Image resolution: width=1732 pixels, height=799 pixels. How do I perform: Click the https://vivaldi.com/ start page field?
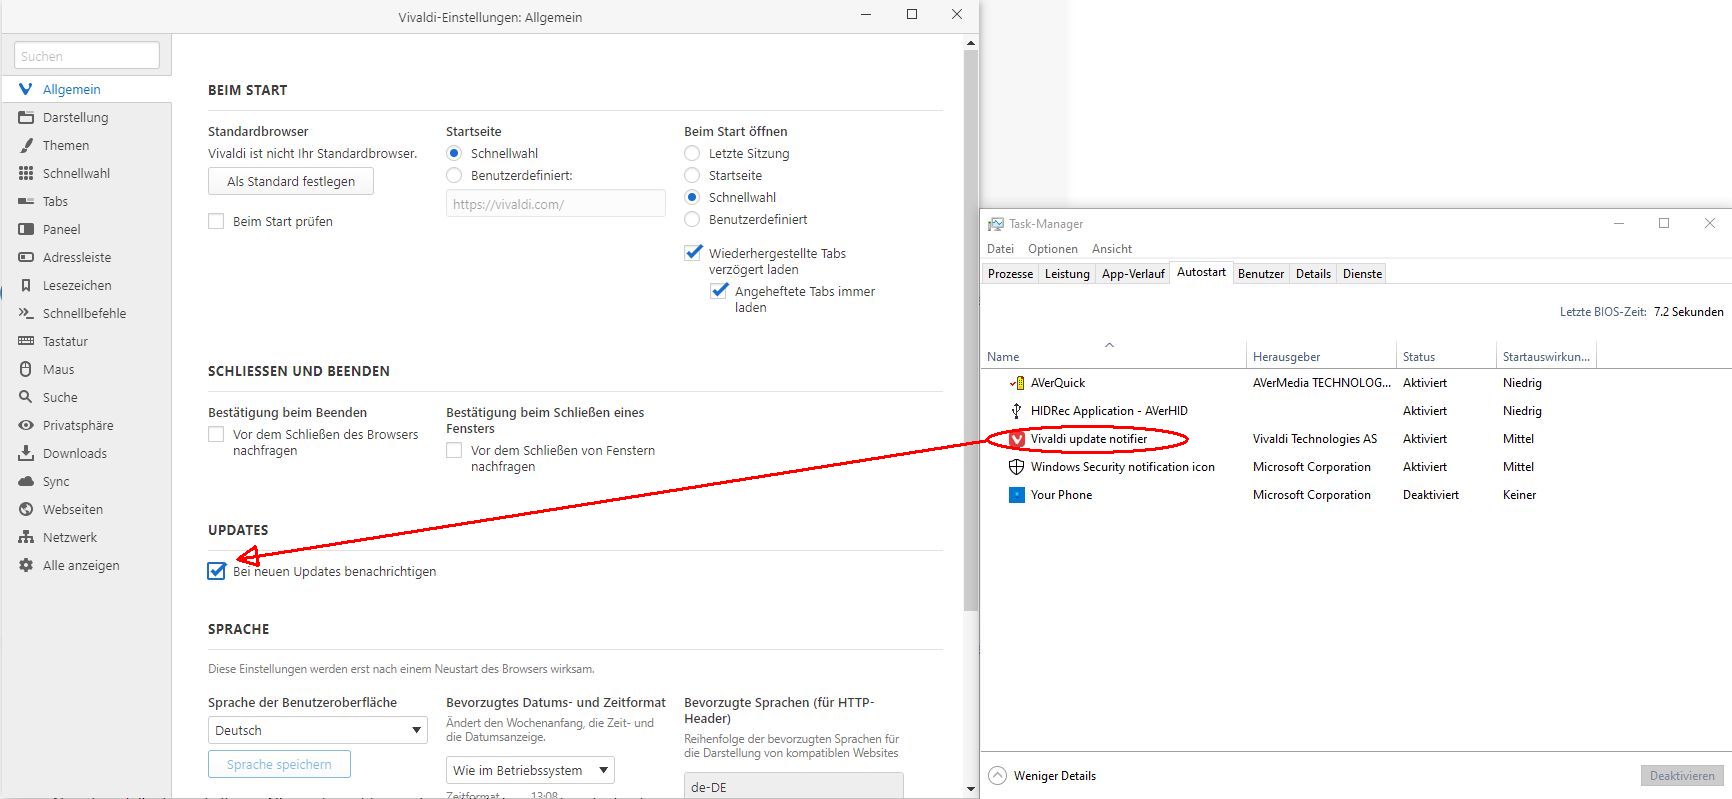[555, 204]
